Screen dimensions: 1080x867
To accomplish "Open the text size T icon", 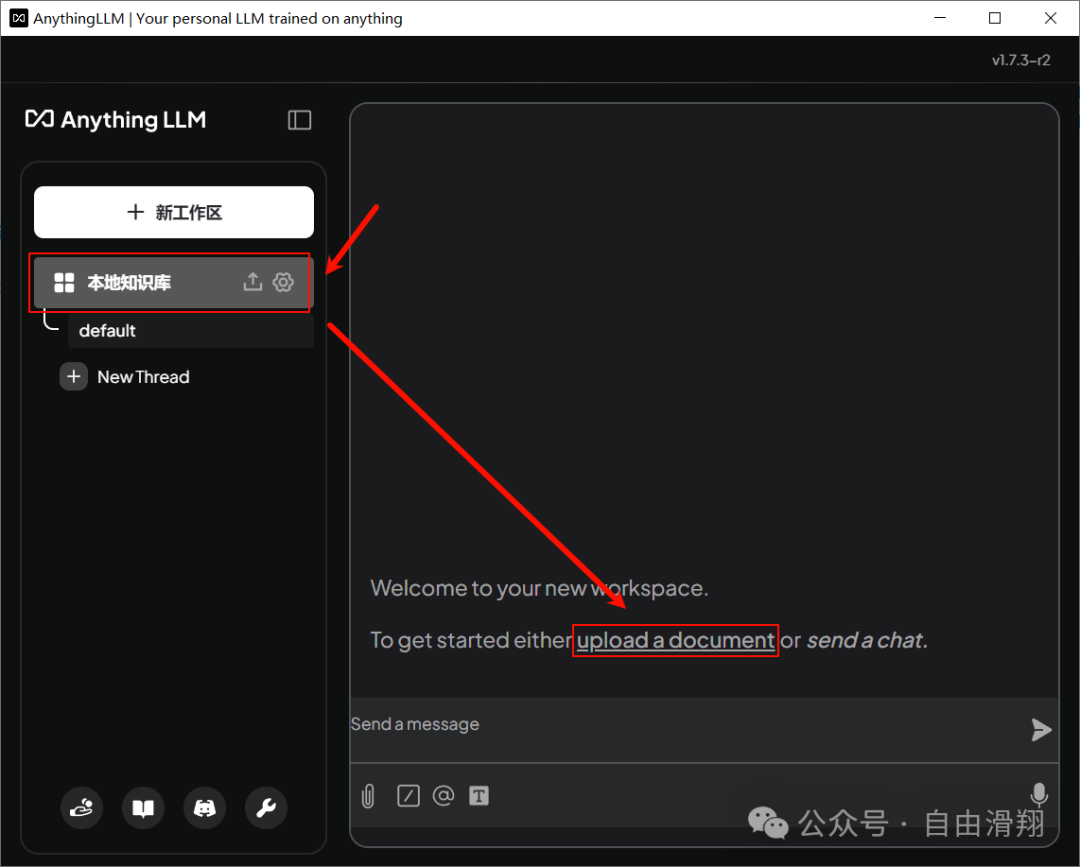I will click(x=479, y=796).
